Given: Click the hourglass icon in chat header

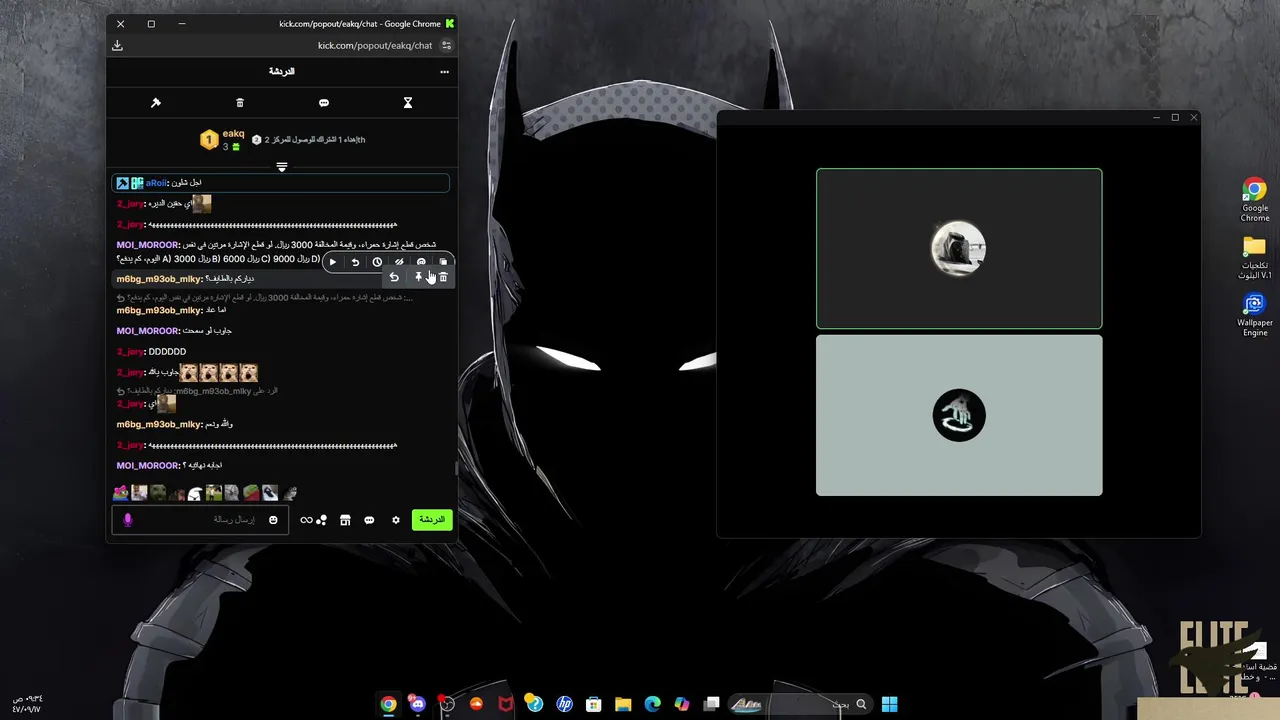Looking at the screenshot, I should tap(408, 103).
